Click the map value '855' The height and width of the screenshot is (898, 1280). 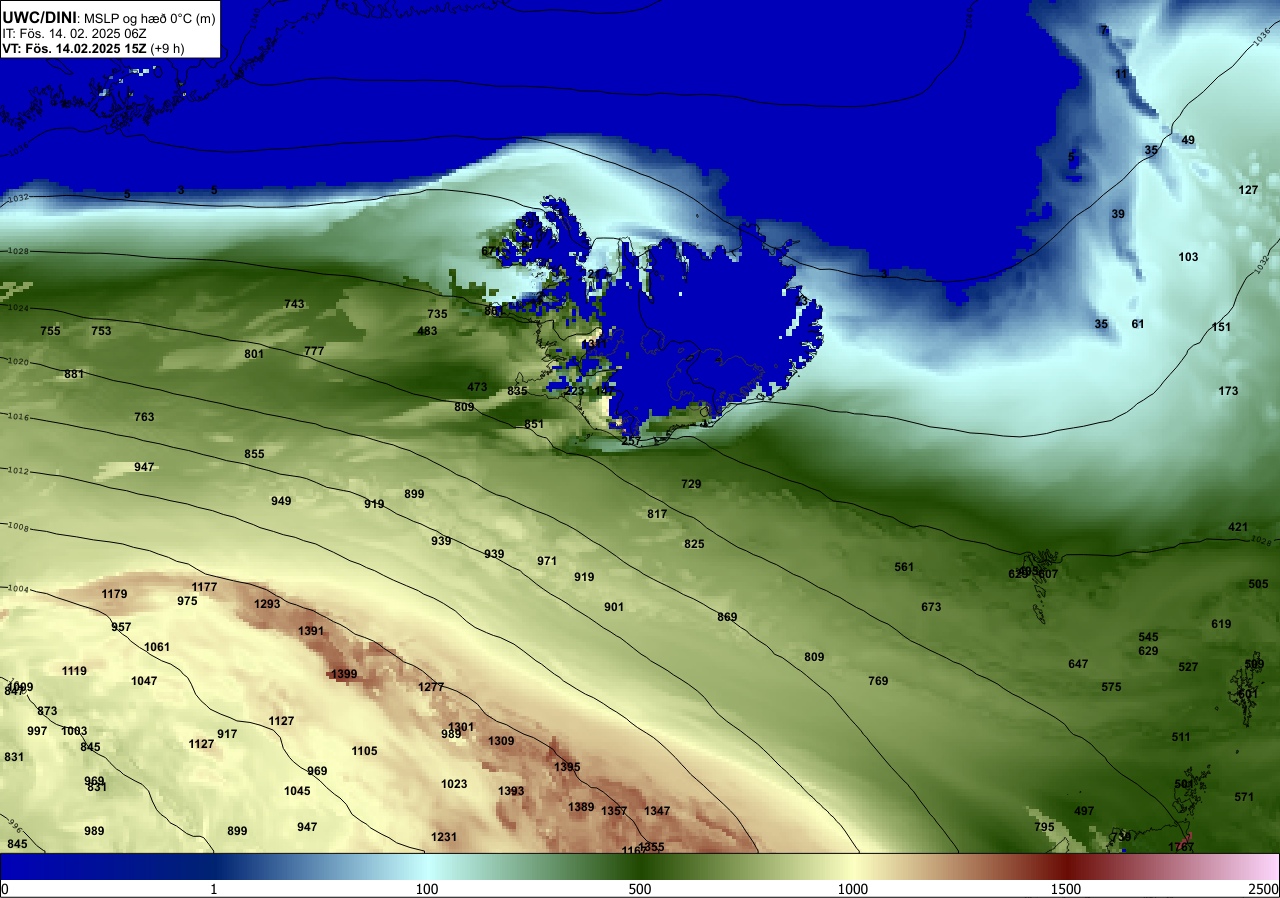254,454
